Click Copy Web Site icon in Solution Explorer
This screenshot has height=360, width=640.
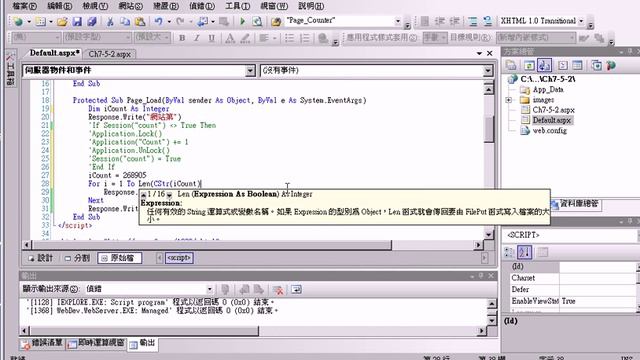[596, 65]
